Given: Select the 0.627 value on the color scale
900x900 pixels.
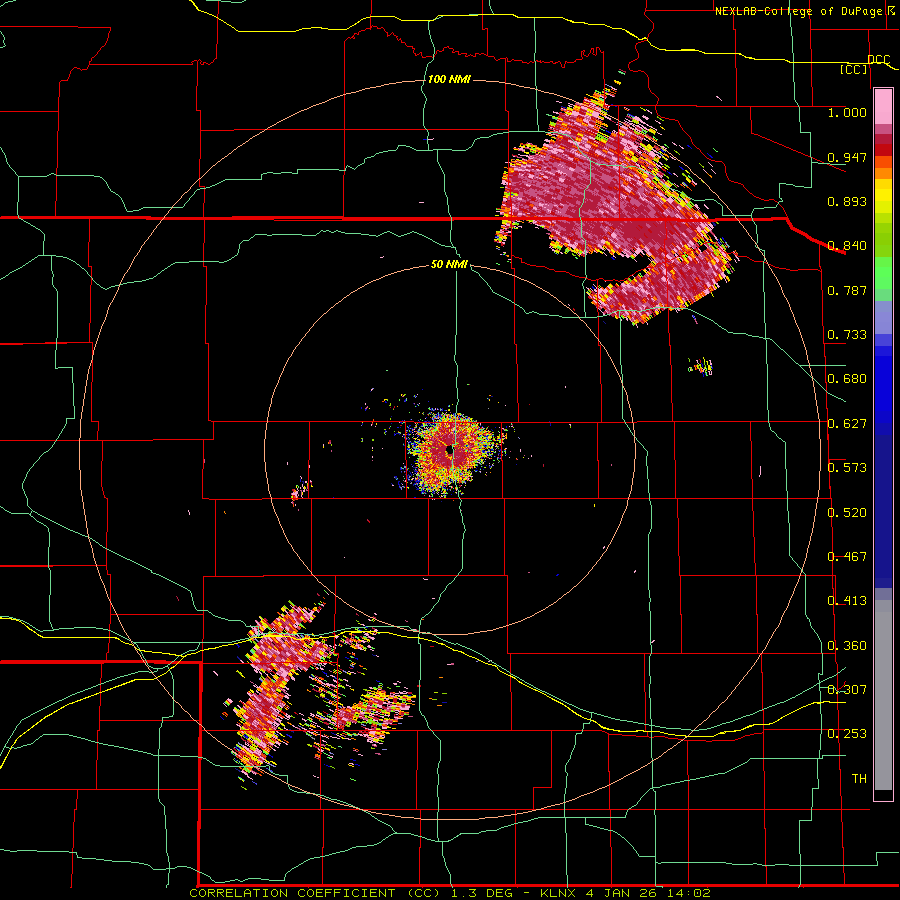Looking at the screenshot, I should coord(847,424).
